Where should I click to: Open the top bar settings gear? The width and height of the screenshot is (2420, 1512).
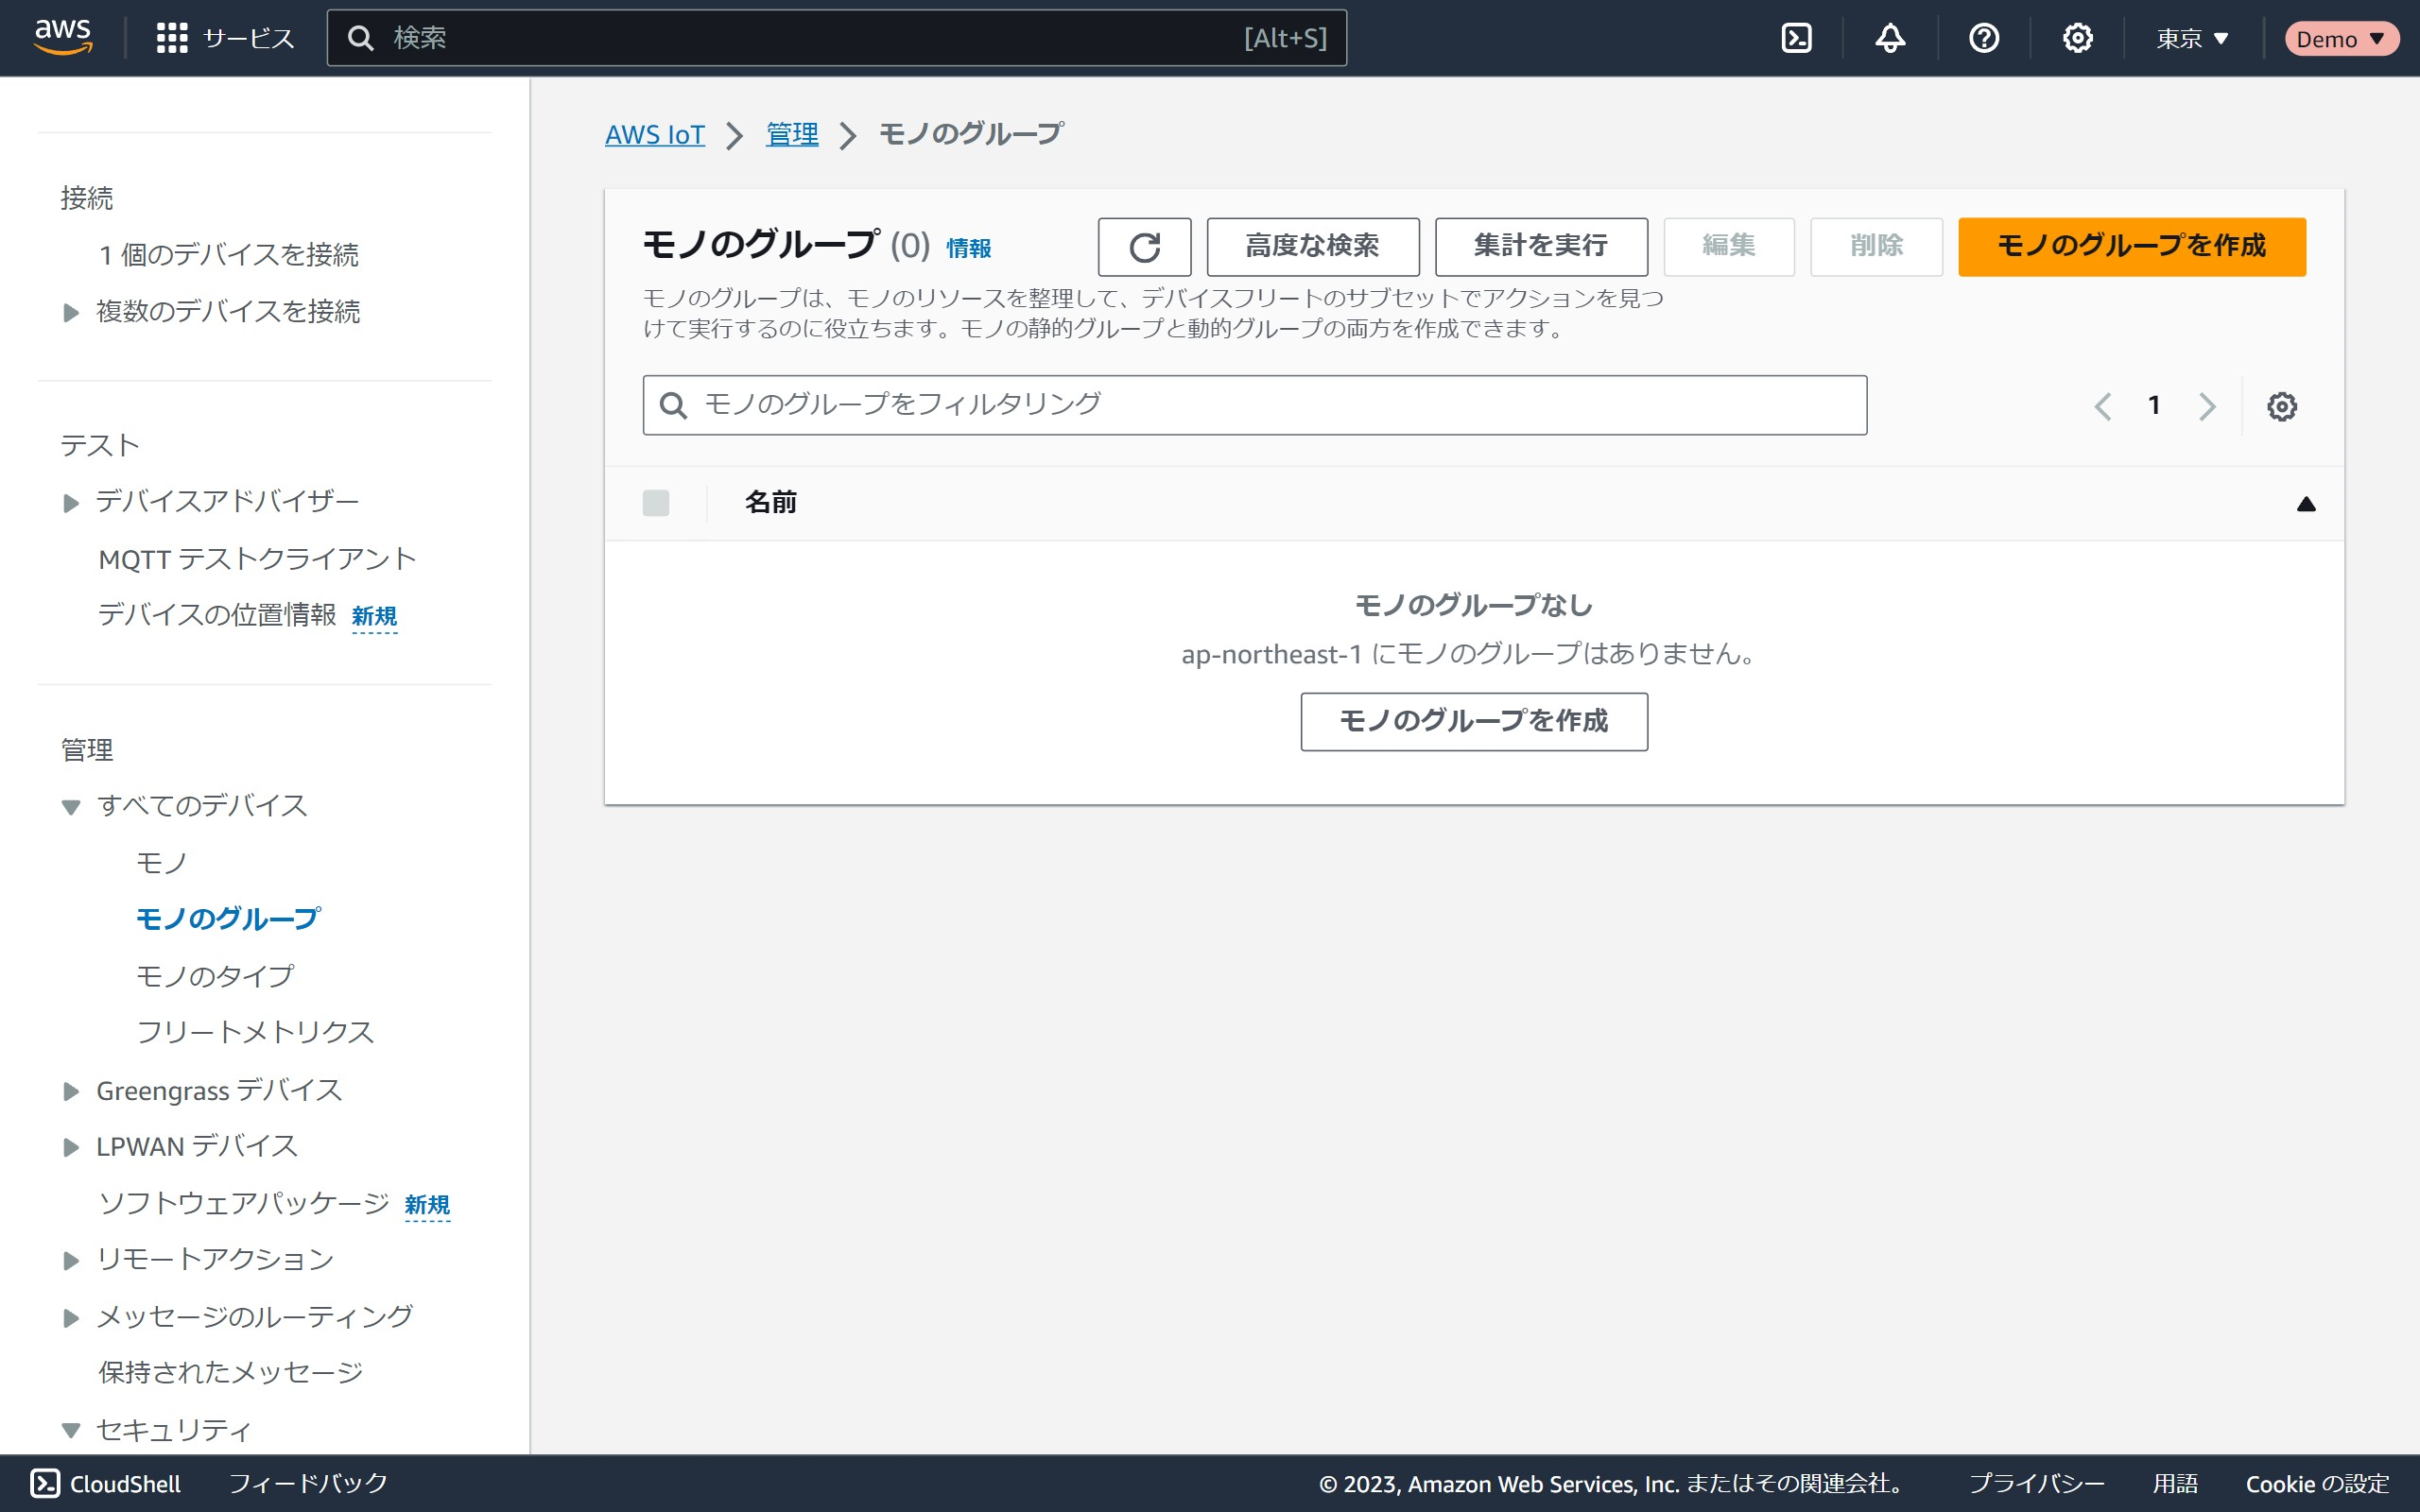point(2077,38)
